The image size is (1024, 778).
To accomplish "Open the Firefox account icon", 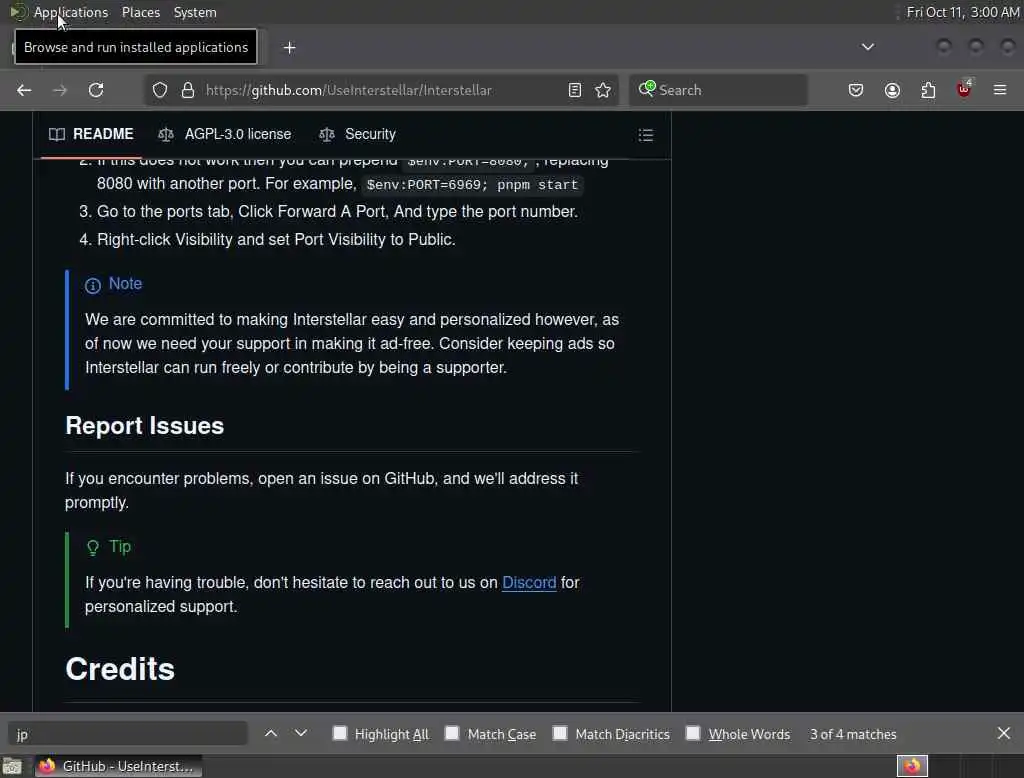I will 892,90.
